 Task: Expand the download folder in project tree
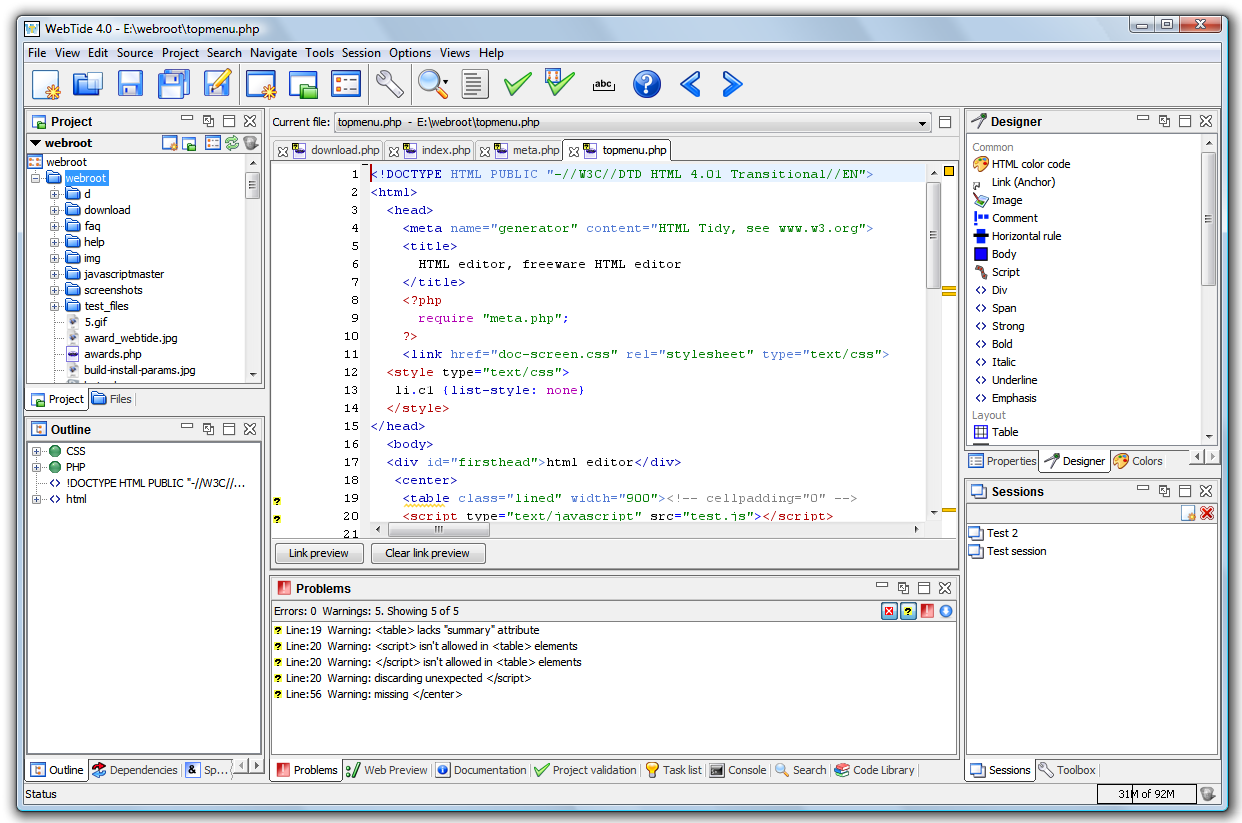pos(55,210)
